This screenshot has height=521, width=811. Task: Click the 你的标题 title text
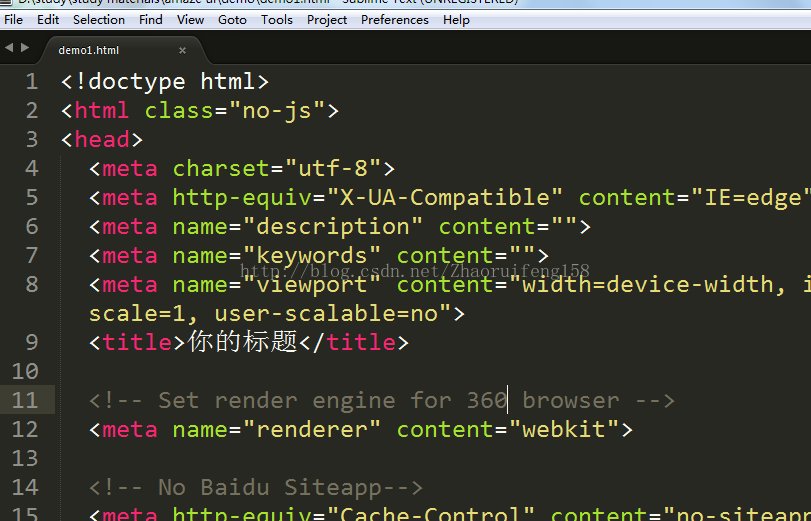[x=243, y=342]
